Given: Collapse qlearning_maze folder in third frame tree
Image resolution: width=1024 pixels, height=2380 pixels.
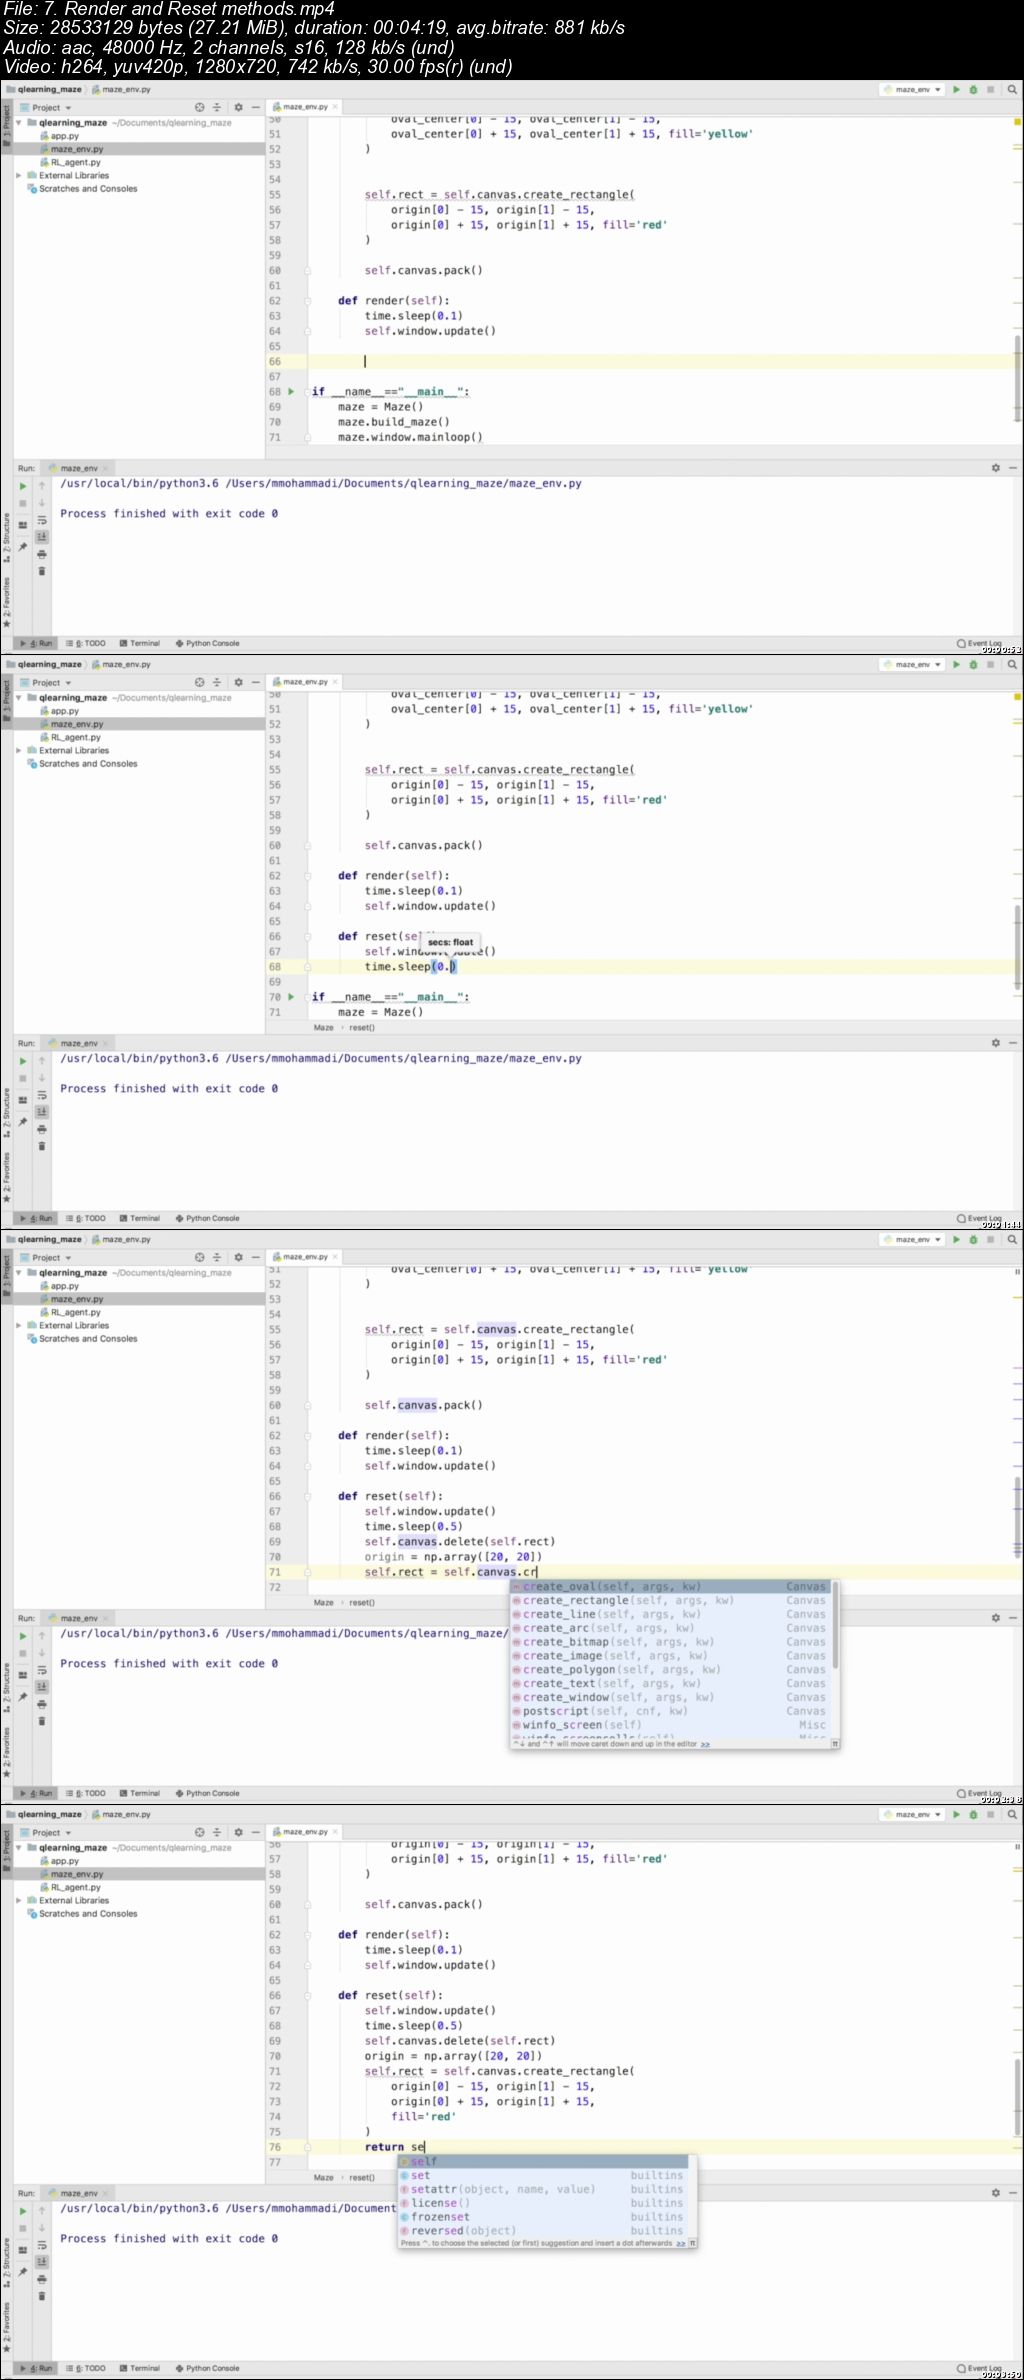Looking at the screenshot, I should point(19,1272).
